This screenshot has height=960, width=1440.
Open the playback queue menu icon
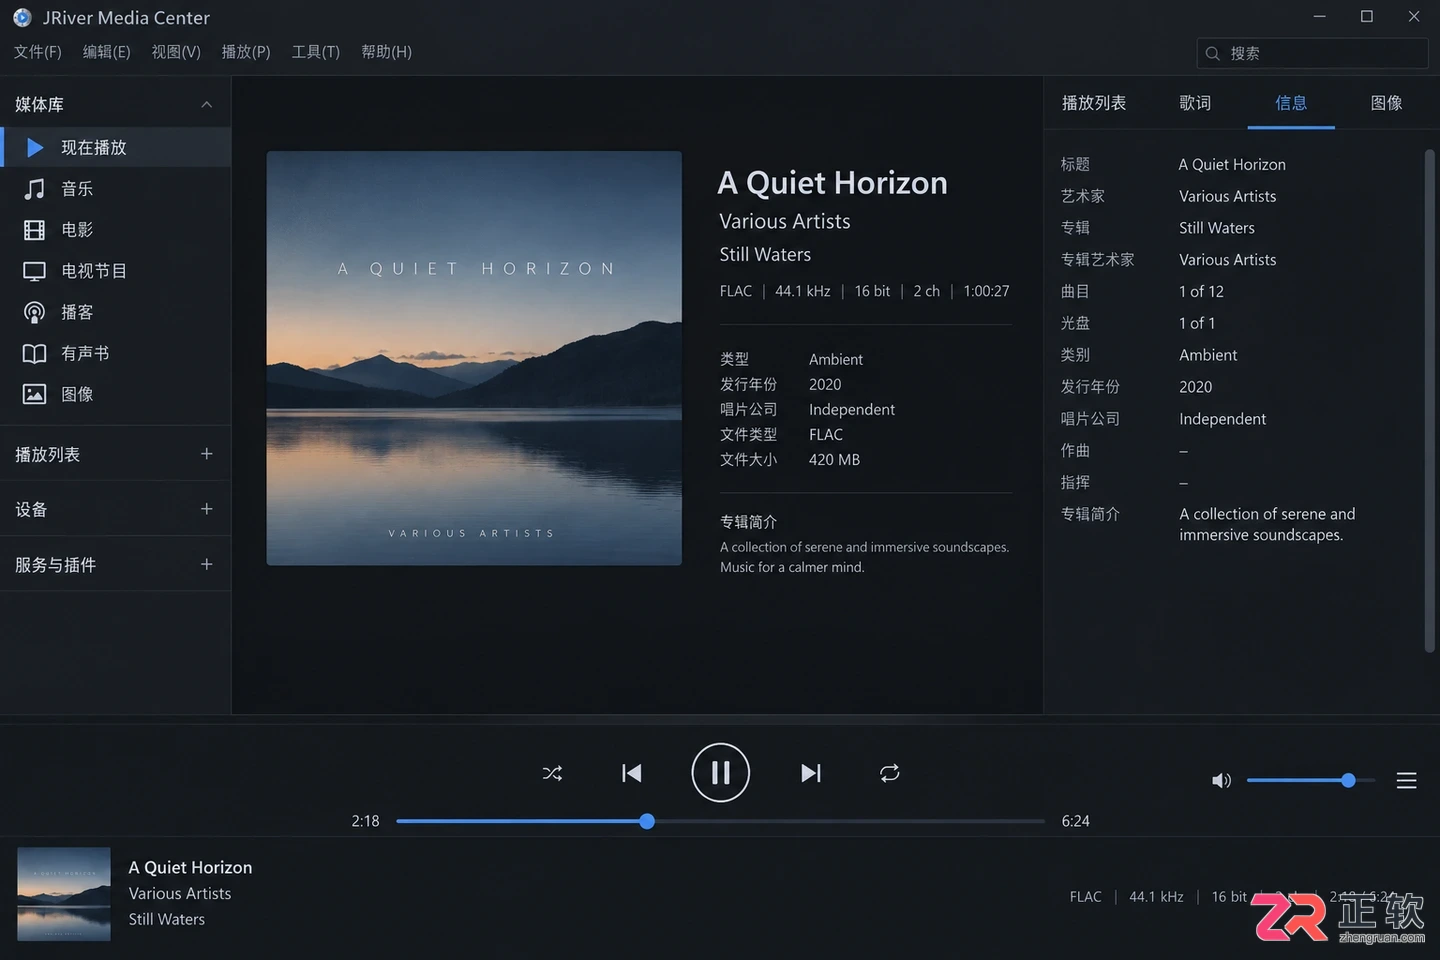[1406, 780]
